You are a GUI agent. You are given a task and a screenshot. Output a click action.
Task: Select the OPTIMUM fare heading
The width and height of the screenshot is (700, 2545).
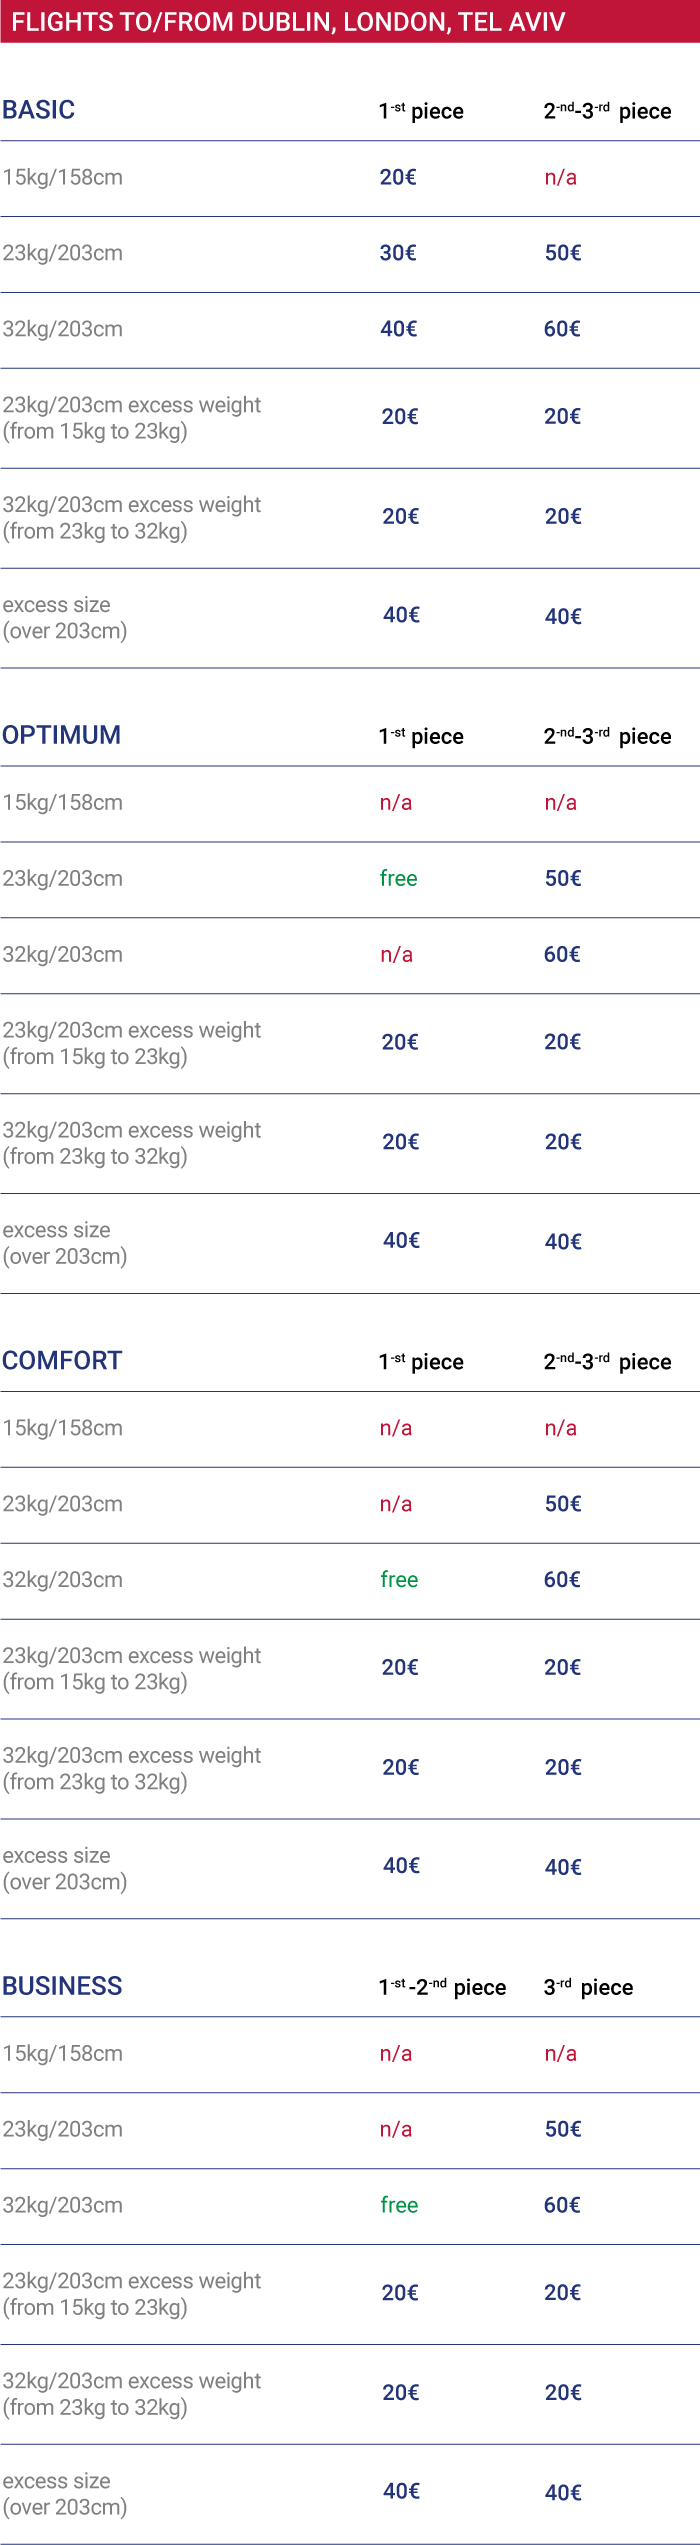(x=61, y=735)
